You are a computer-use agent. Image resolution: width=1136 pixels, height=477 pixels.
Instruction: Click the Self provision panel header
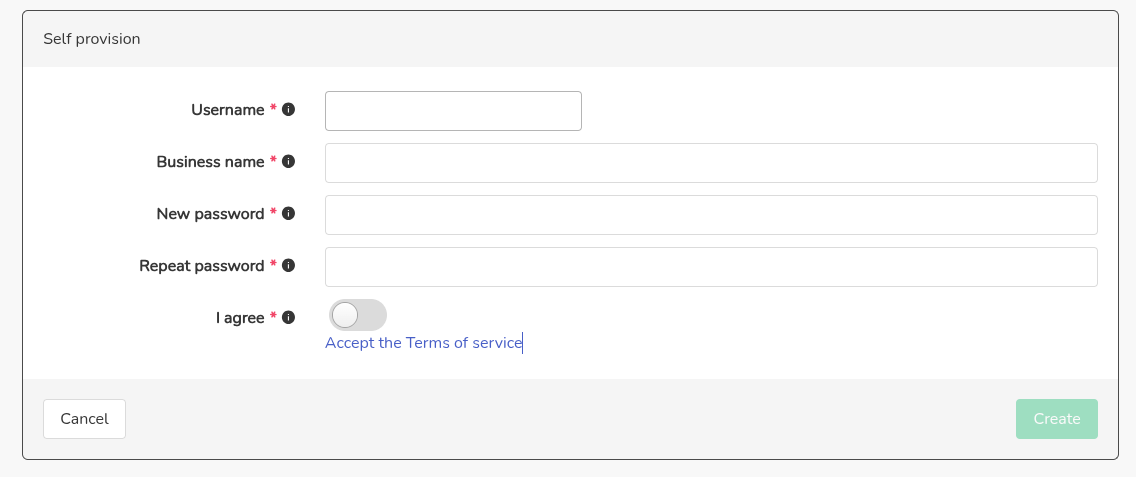pos(92,39)
